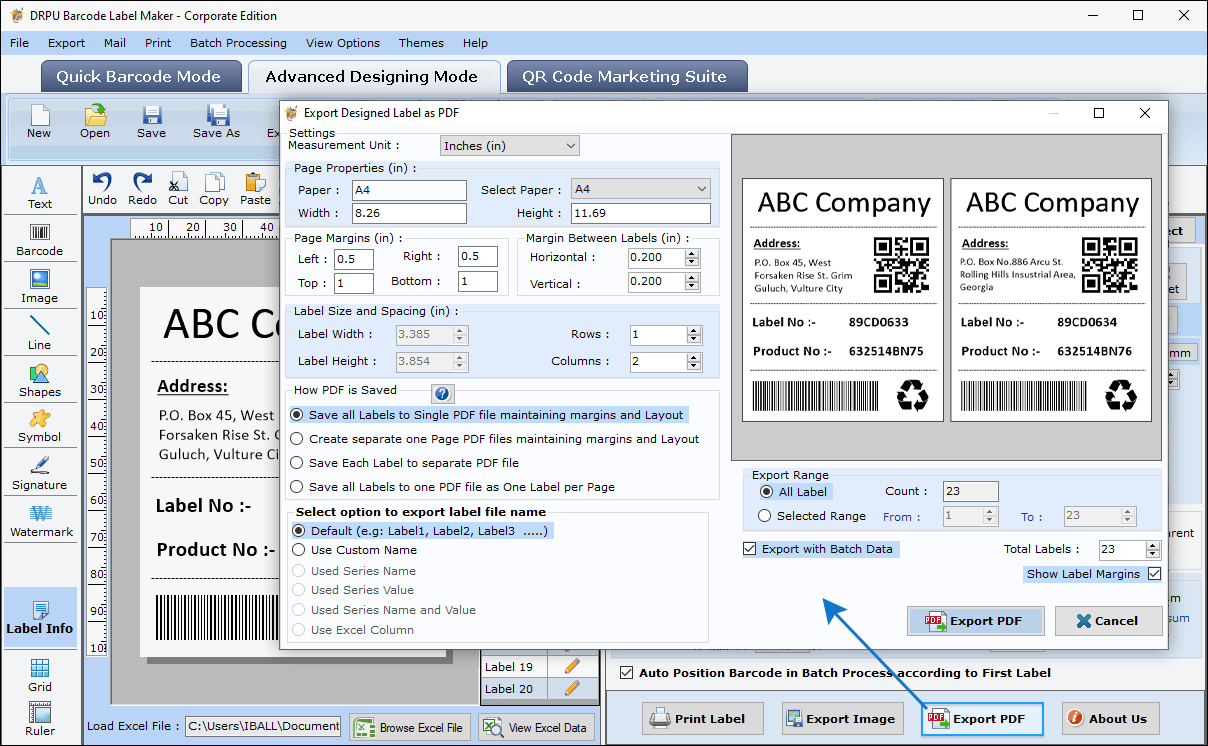Click the Cut icon
This screenshot has height=746, width=1208.
[178, 188]
